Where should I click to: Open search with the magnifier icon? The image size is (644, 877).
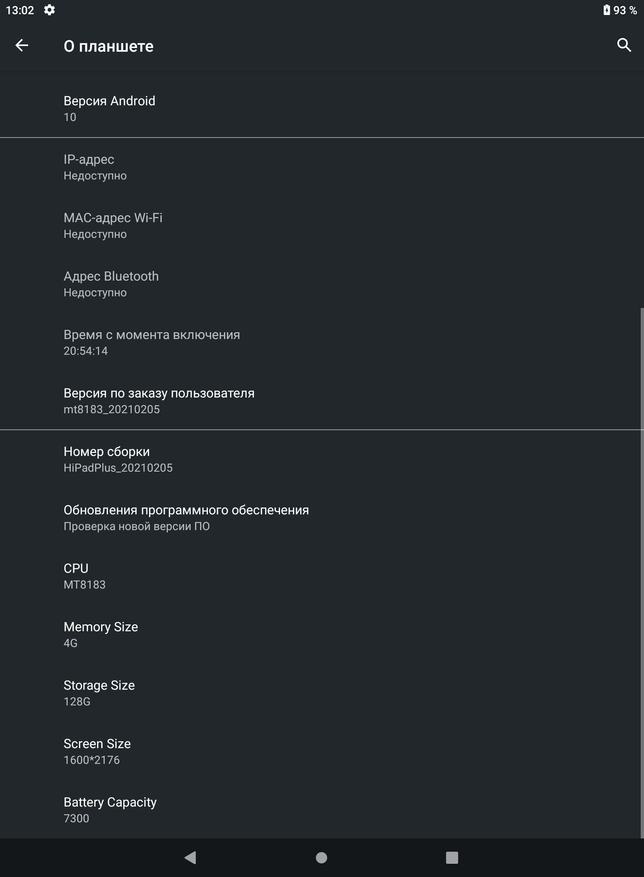point(624,45)
